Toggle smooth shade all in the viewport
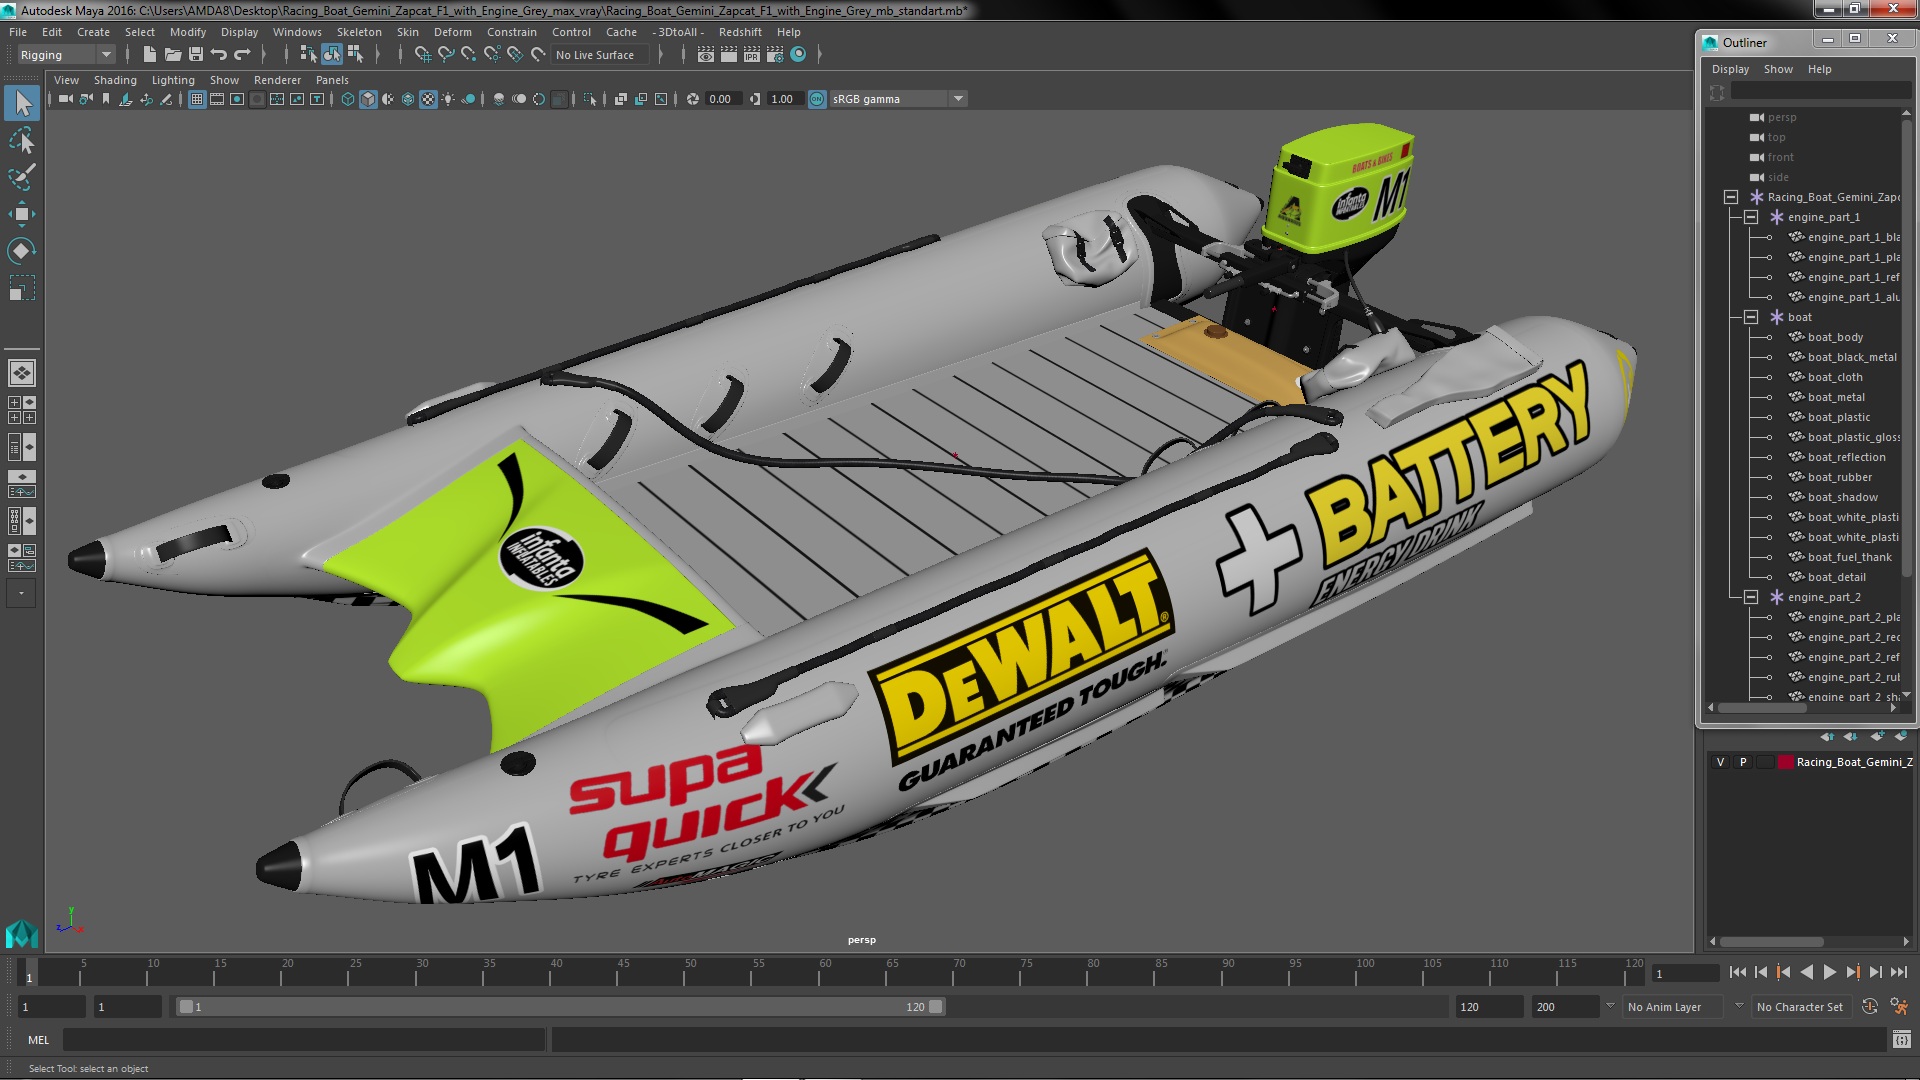Viewport: 1920px width, 1080px height. [x=368, y=99]
